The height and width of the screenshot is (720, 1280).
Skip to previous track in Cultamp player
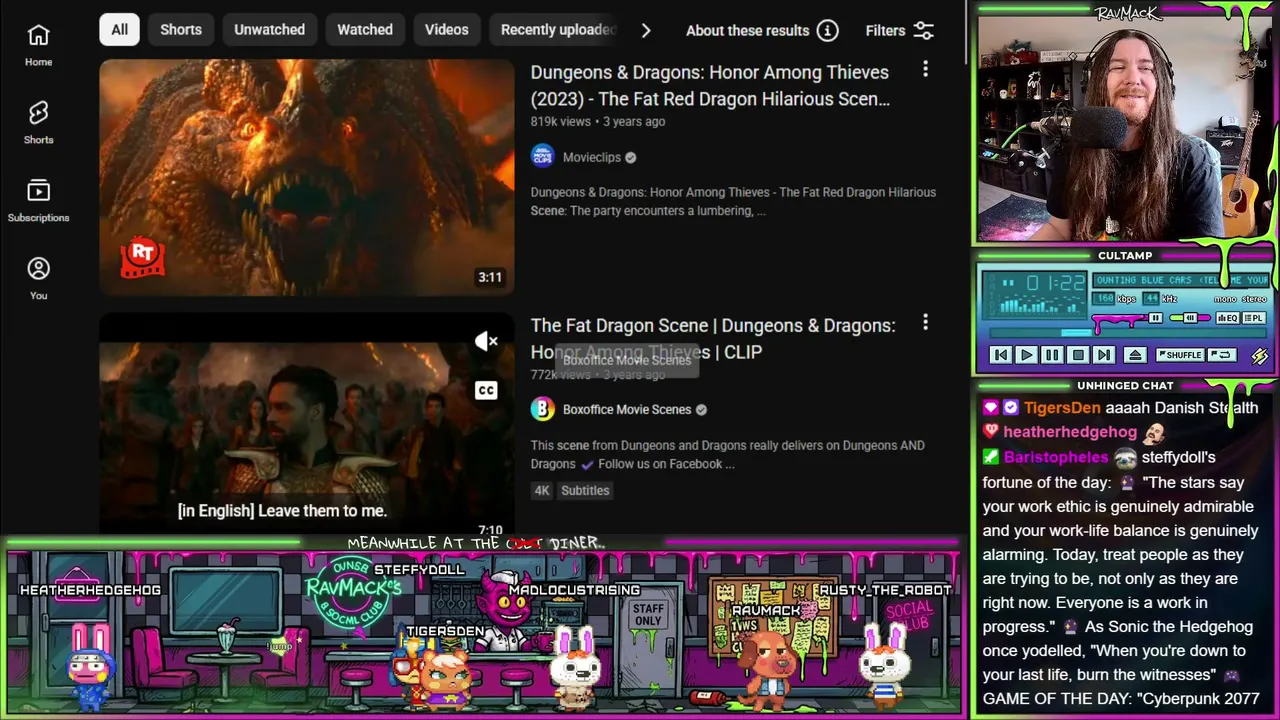1000,355
